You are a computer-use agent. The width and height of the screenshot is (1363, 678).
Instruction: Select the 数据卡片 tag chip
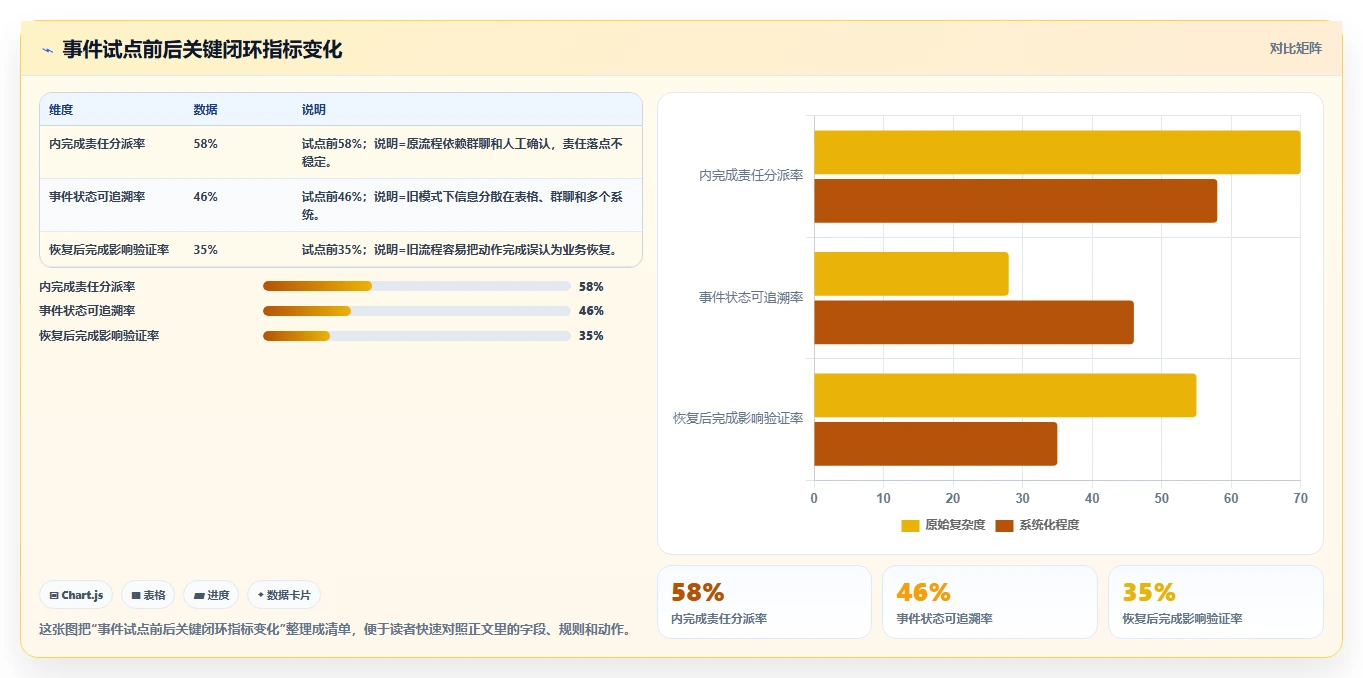[x=284, y=595]
